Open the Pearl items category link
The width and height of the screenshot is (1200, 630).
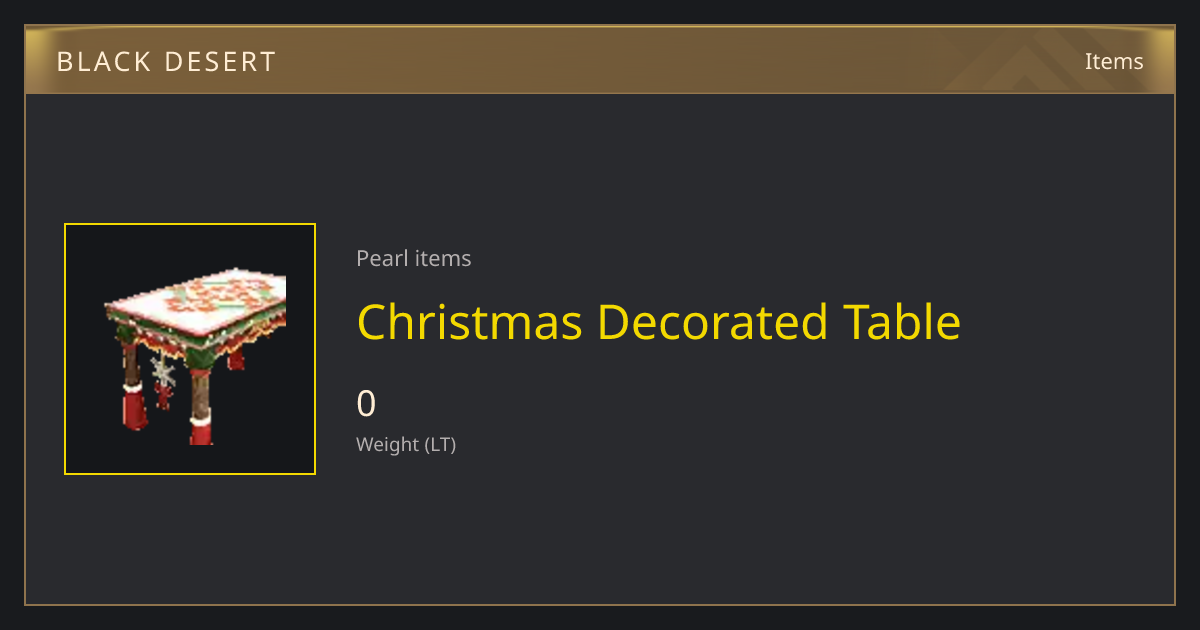[x=414, y=258]
